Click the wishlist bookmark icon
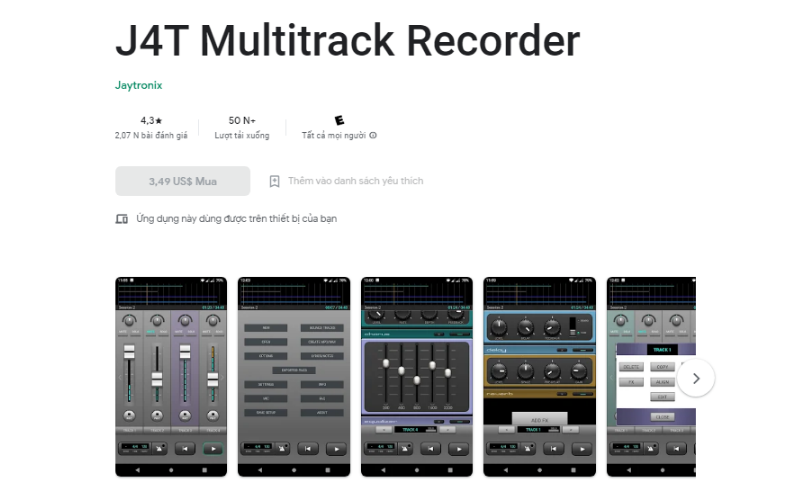Viewport: 800px width, 500px height. click(274, 181)
